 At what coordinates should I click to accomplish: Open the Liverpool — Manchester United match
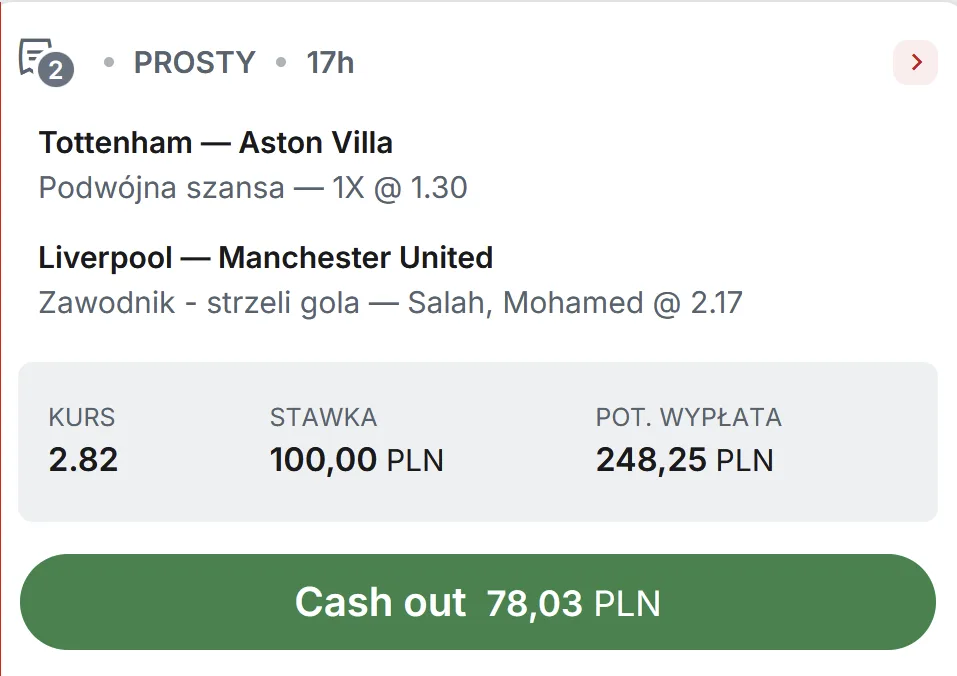click(266, 258)
